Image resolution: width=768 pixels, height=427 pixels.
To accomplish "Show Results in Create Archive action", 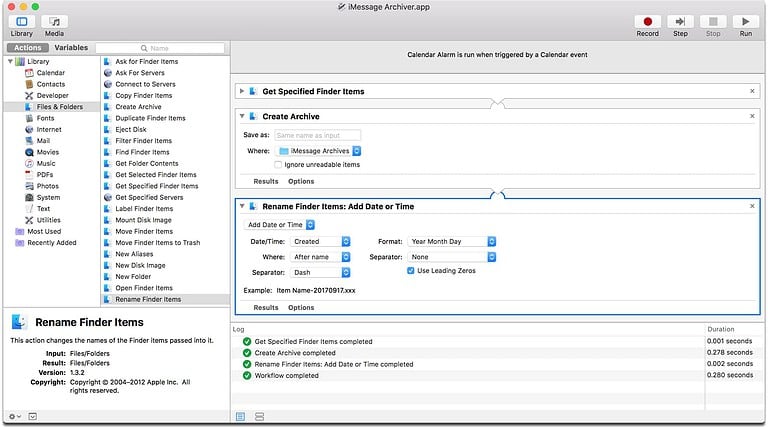I will (x=265, y=181).
